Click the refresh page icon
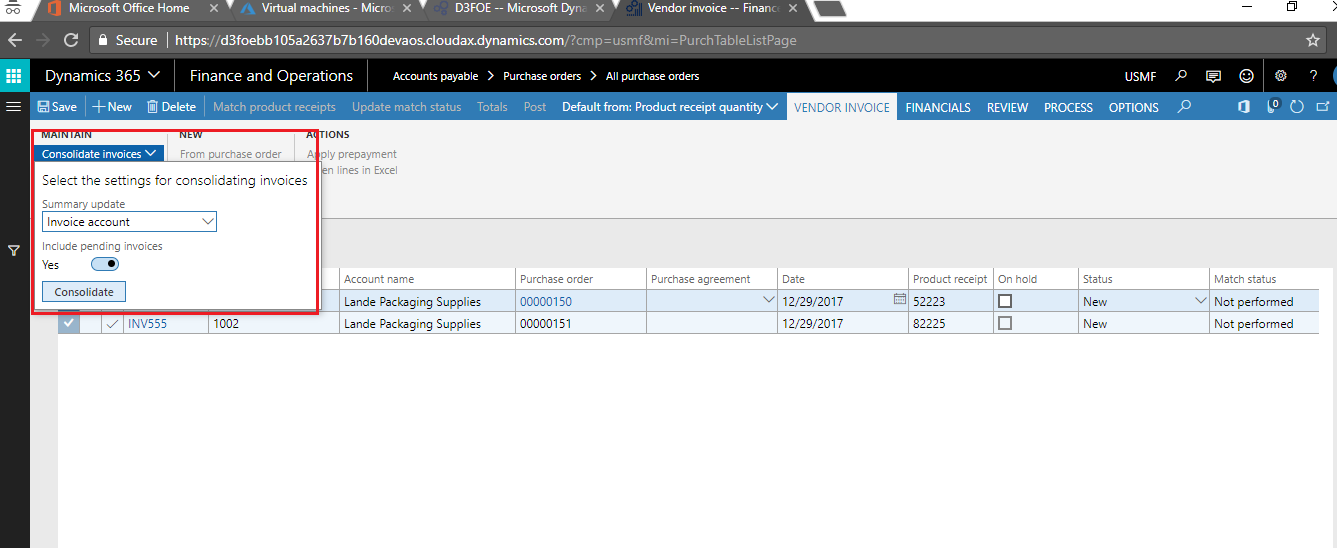 [x=1298, y=107]
